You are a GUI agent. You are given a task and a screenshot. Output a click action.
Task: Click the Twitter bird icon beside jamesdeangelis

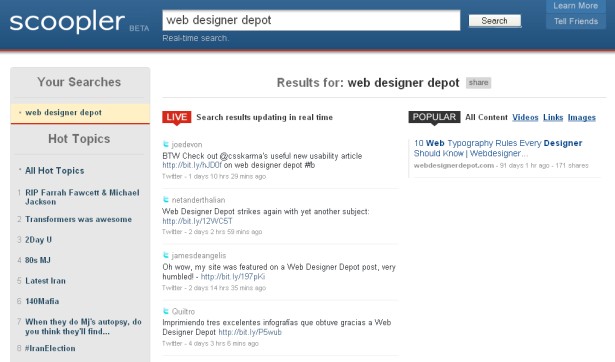(x=166, y=255)
